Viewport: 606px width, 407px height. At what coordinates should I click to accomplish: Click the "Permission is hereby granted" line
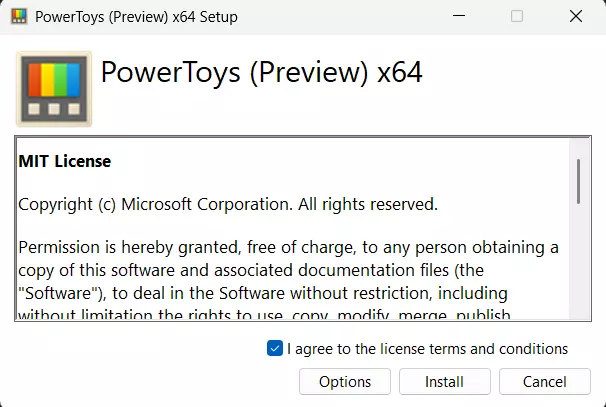coord(288,246)
